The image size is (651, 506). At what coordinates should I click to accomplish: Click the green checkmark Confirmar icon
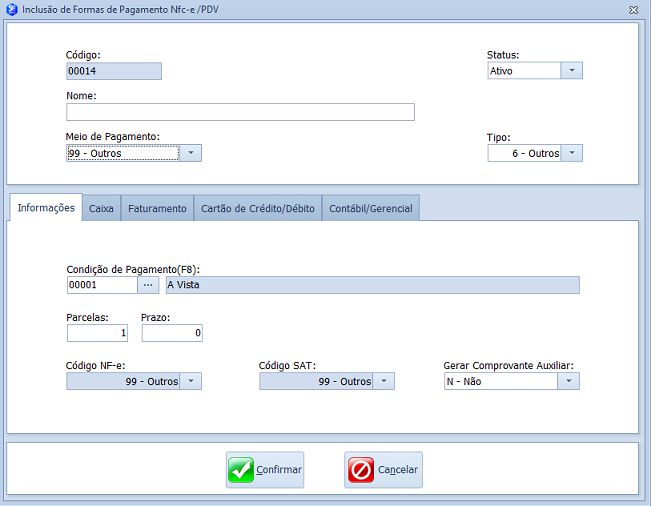tap(241, 470)
